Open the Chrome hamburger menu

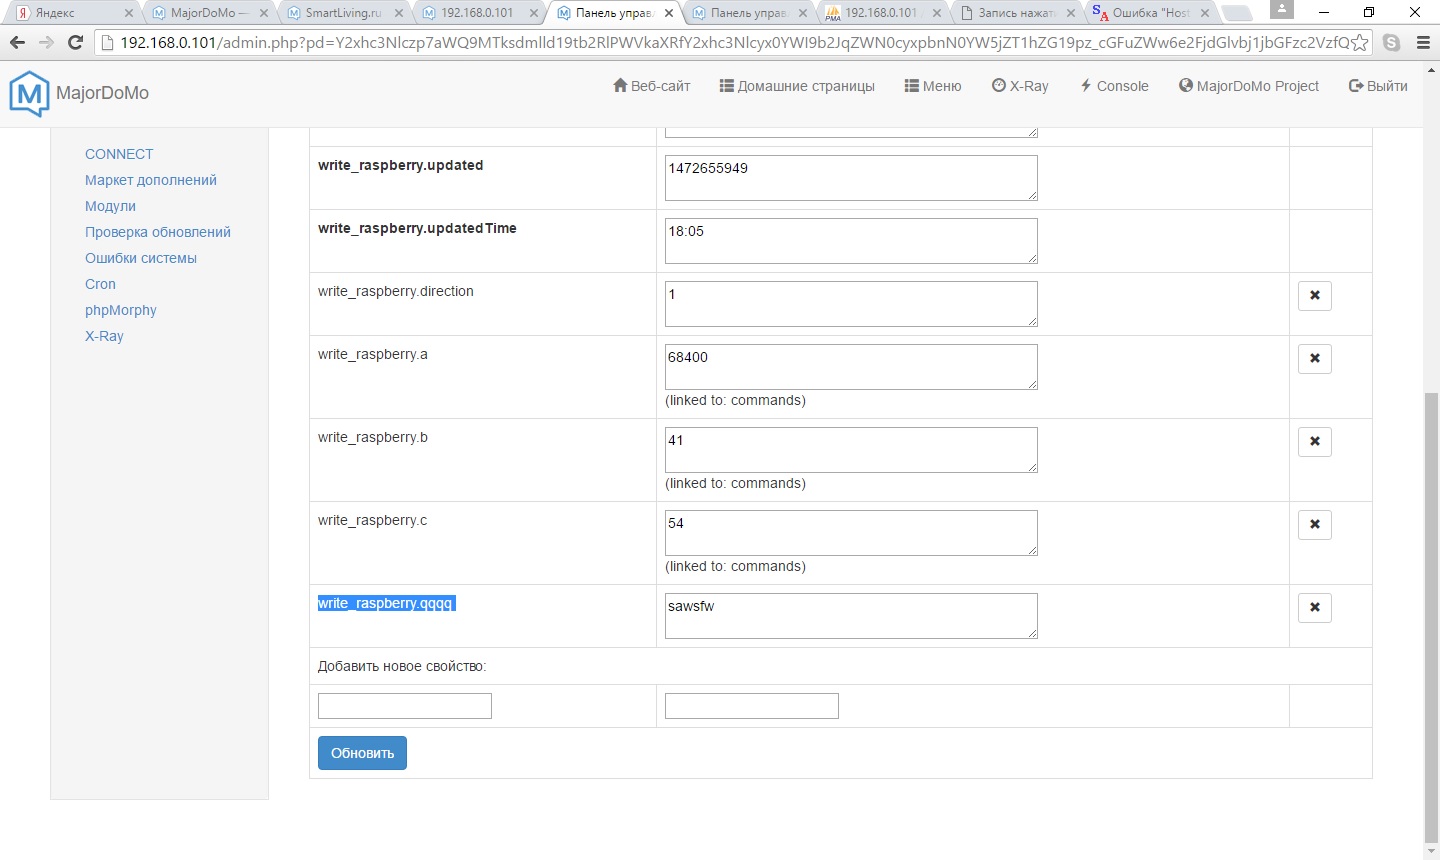[1423, 43]
